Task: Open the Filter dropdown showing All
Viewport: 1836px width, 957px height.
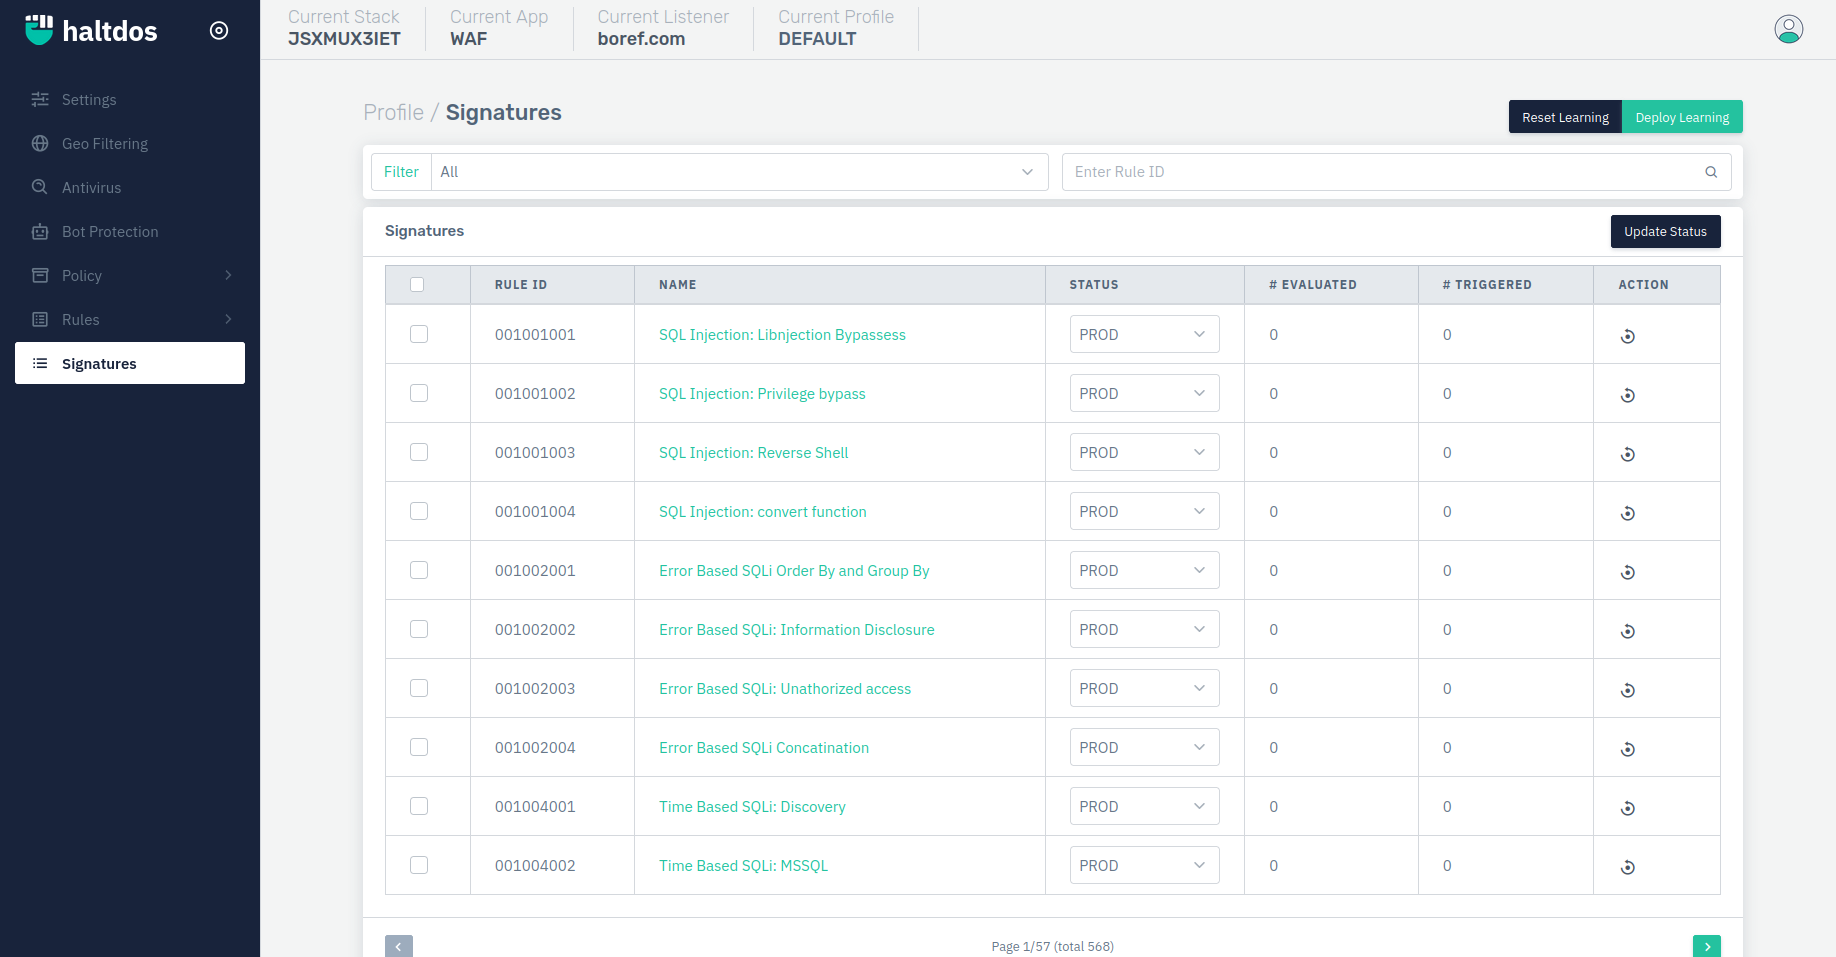Action: tap(738, 172)
